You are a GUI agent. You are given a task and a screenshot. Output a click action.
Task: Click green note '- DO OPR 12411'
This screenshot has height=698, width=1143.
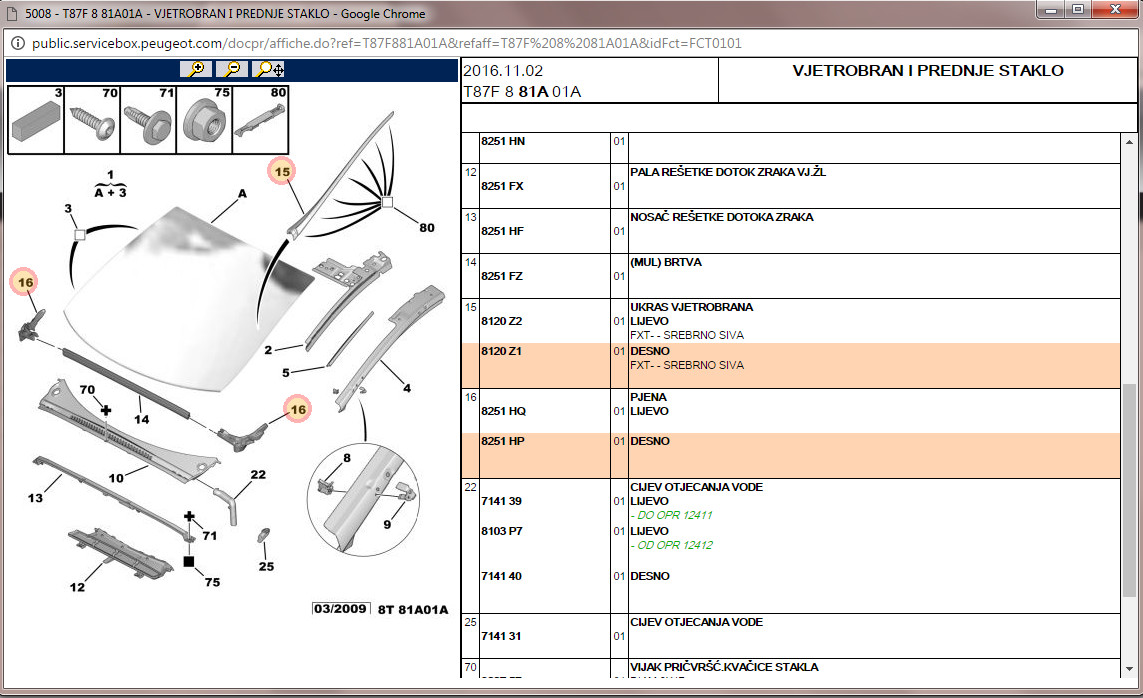pos(671,515)
